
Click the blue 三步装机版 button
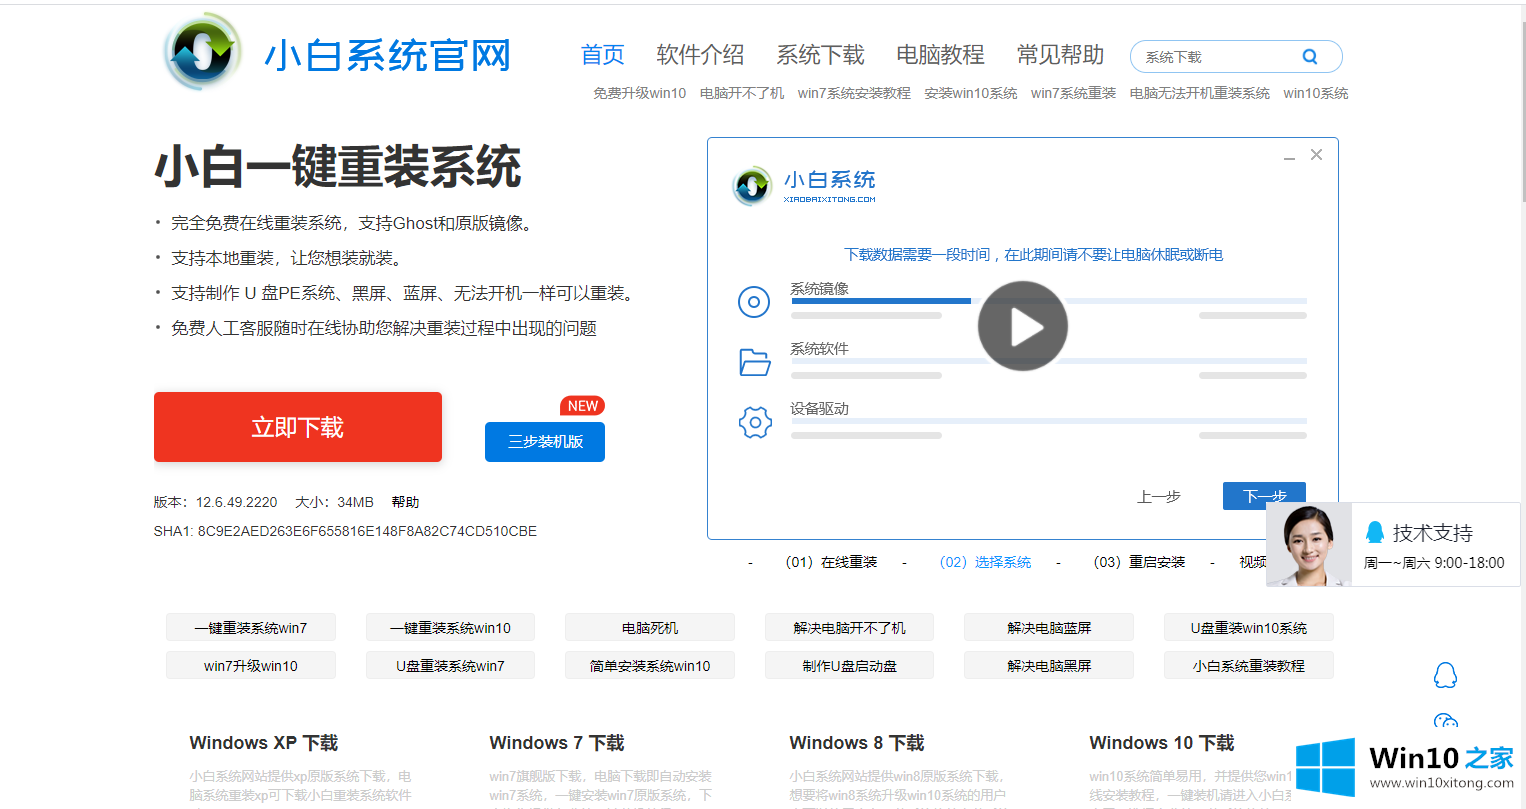(545, 442)
